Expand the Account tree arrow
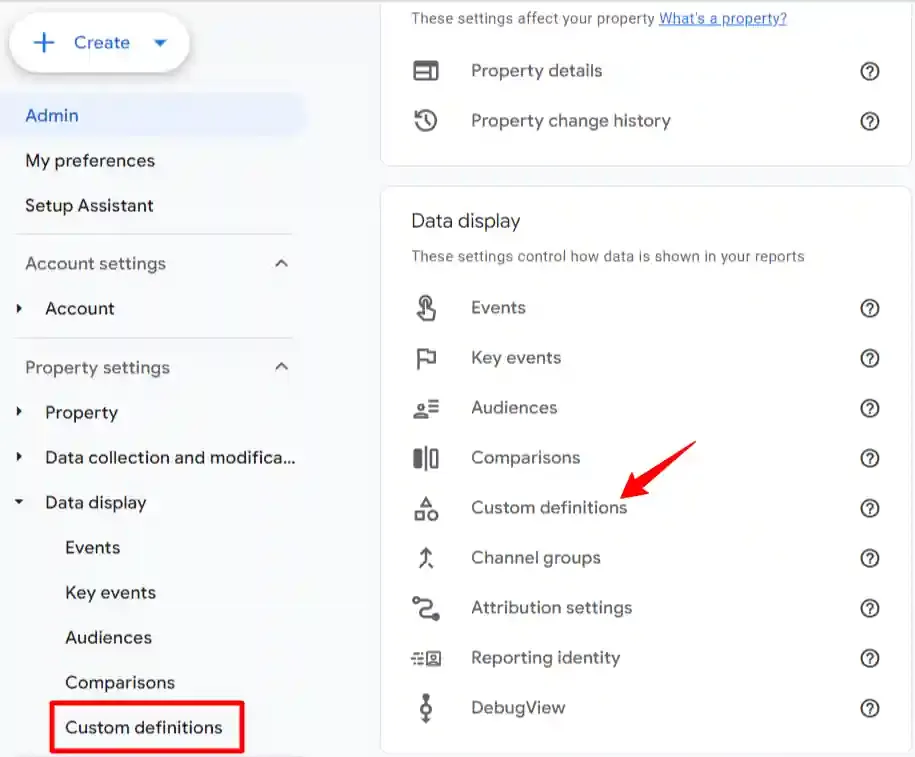 click(19, 308)
